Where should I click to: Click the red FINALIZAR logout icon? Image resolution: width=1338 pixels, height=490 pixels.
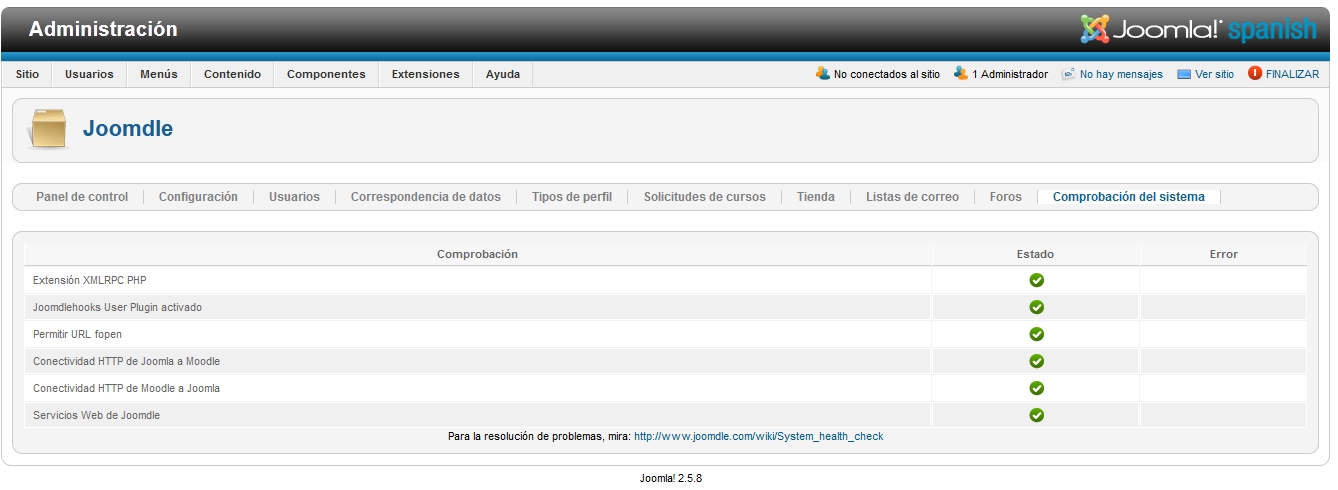[1255, 74]
